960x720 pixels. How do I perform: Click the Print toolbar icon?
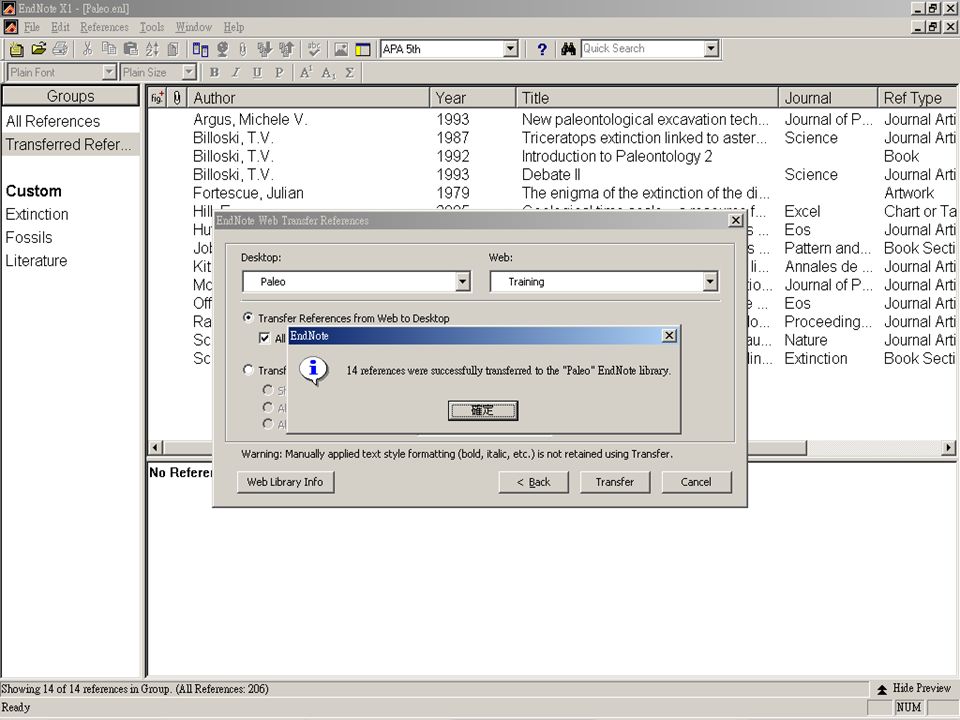[x=60, y=49]
